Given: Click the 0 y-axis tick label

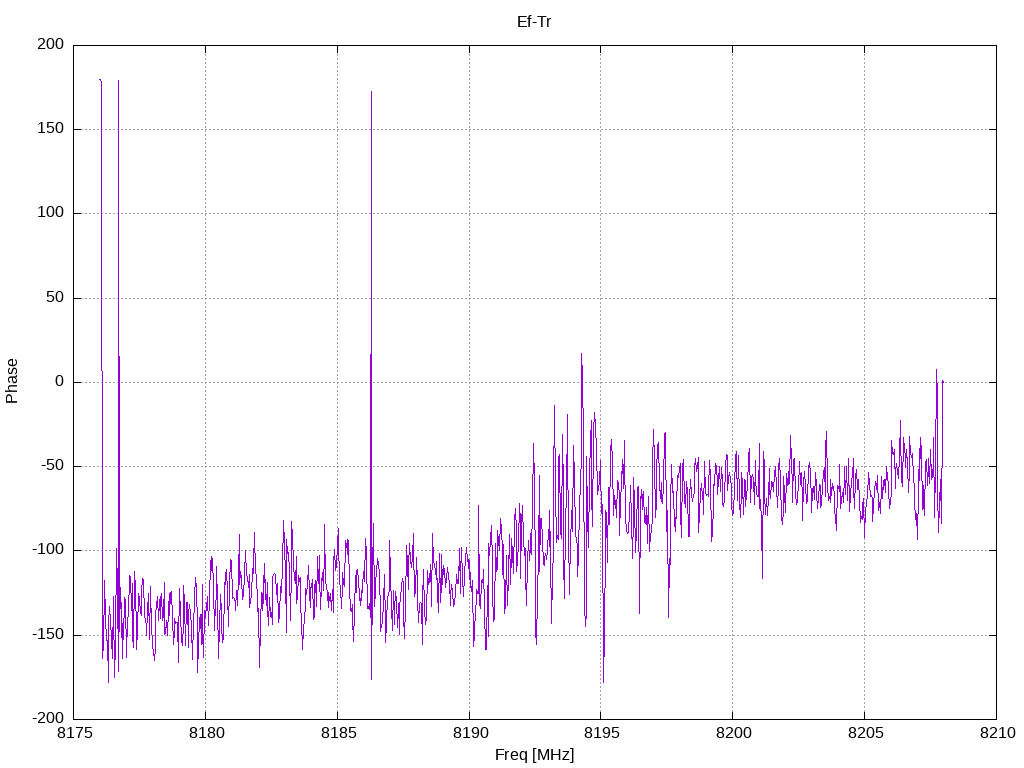Looking at the screenshot, I should [60, 381].
